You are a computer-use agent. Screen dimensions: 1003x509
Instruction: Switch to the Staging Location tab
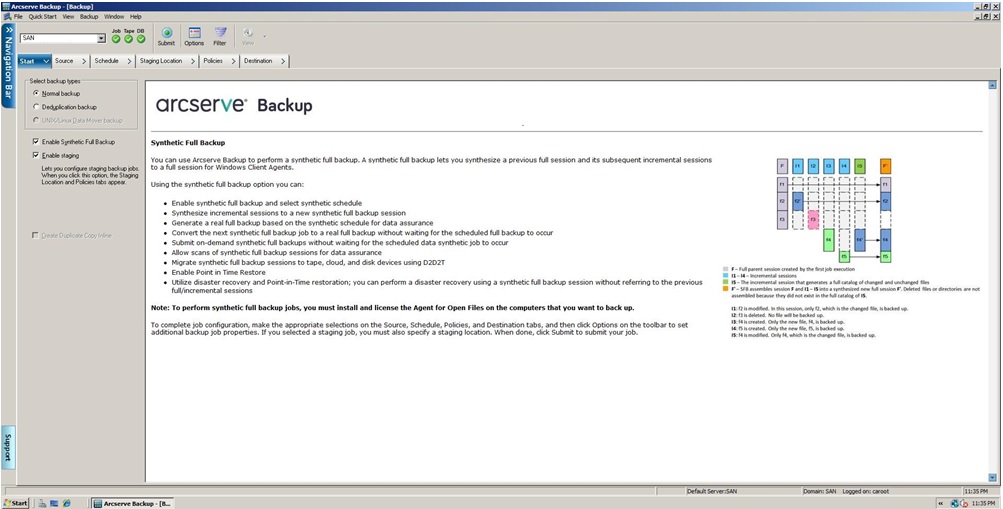click(168, 61)
